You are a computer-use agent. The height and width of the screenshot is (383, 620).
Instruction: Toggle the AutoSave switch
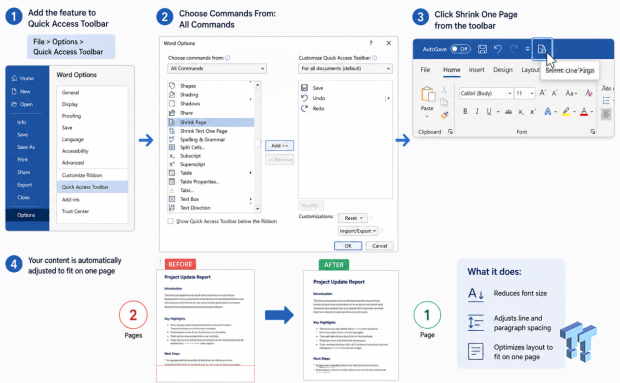[460, 49]
